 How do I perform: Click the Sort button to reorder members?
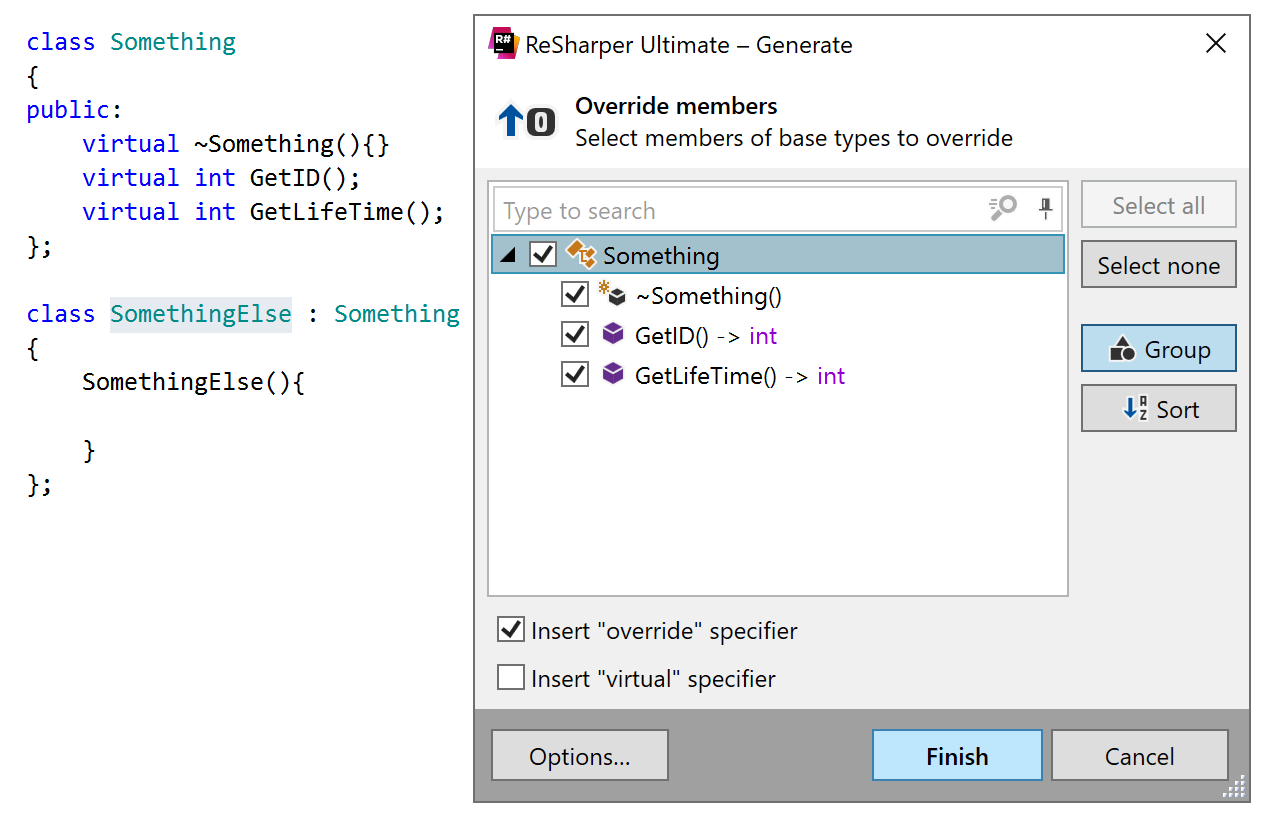point(1158,408)
